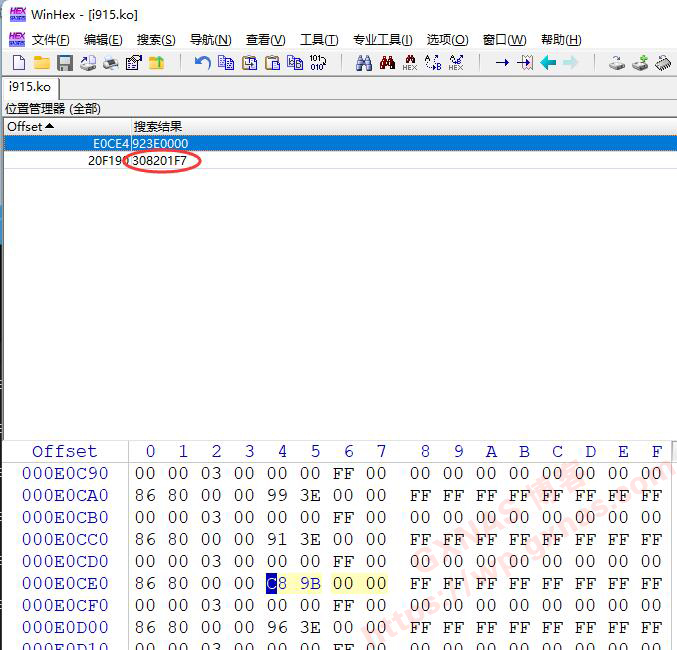
Task: Save file with floppy disk icon
Action: (x=64, y=63)
